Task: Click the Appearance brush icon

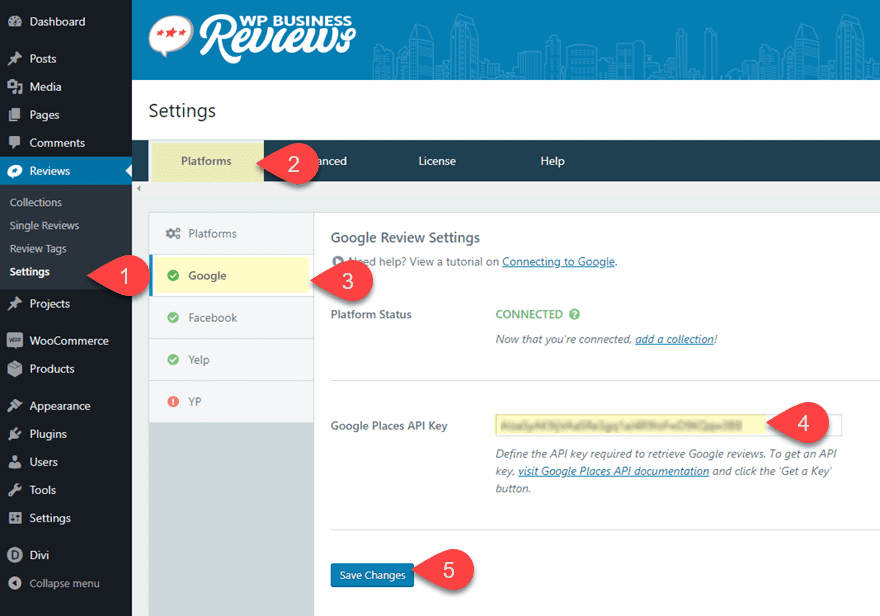Action: pos(15,406)
